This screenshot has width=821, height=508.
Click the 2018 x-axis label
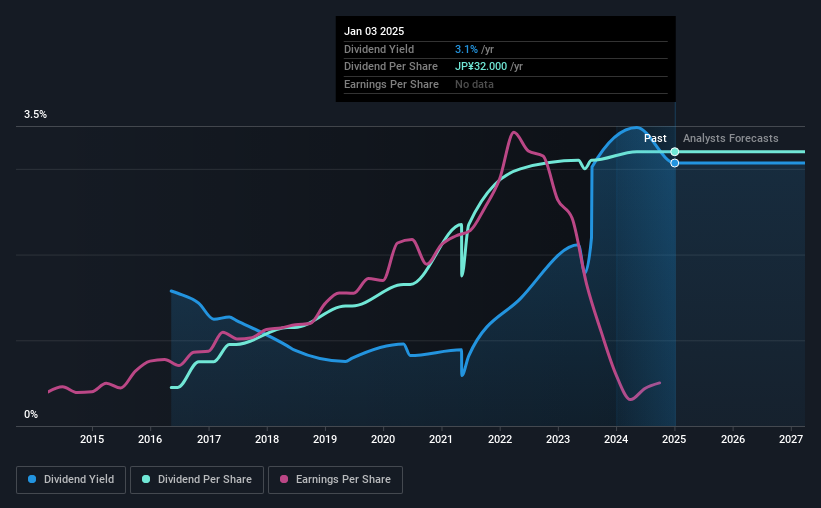[267, 439]
